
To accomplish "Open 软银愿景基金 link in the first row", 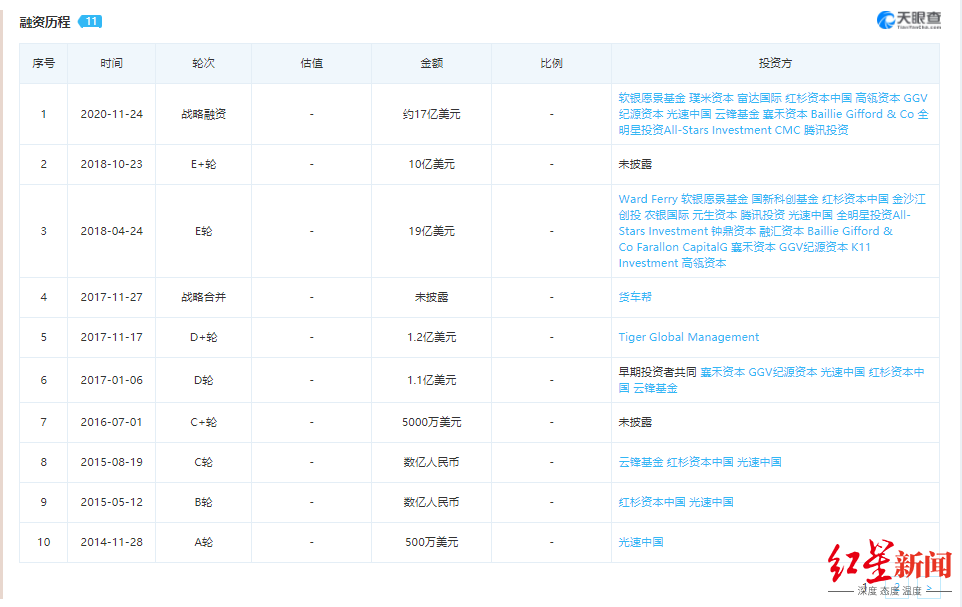I will pos(652,98).
